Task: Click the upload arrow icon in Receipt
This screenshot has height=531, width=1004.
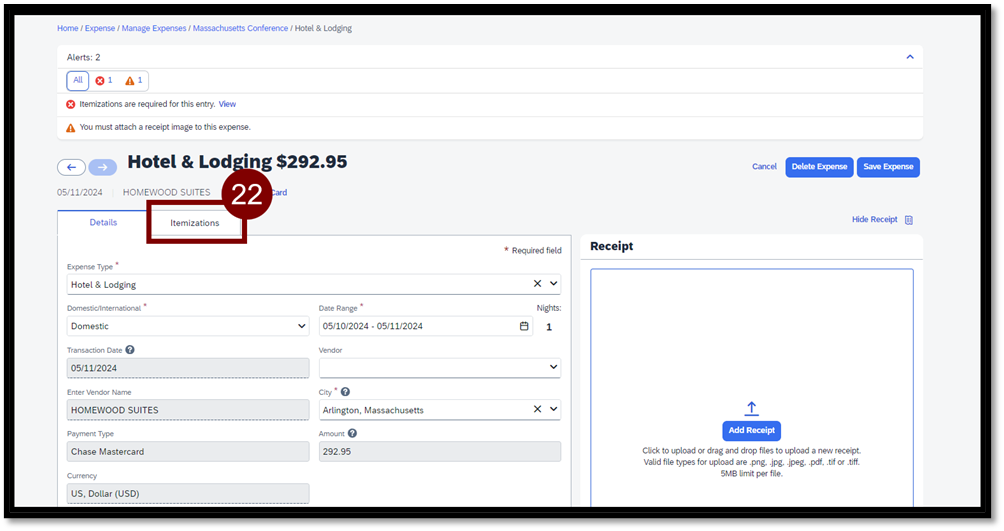Action: tap(751, 408)
